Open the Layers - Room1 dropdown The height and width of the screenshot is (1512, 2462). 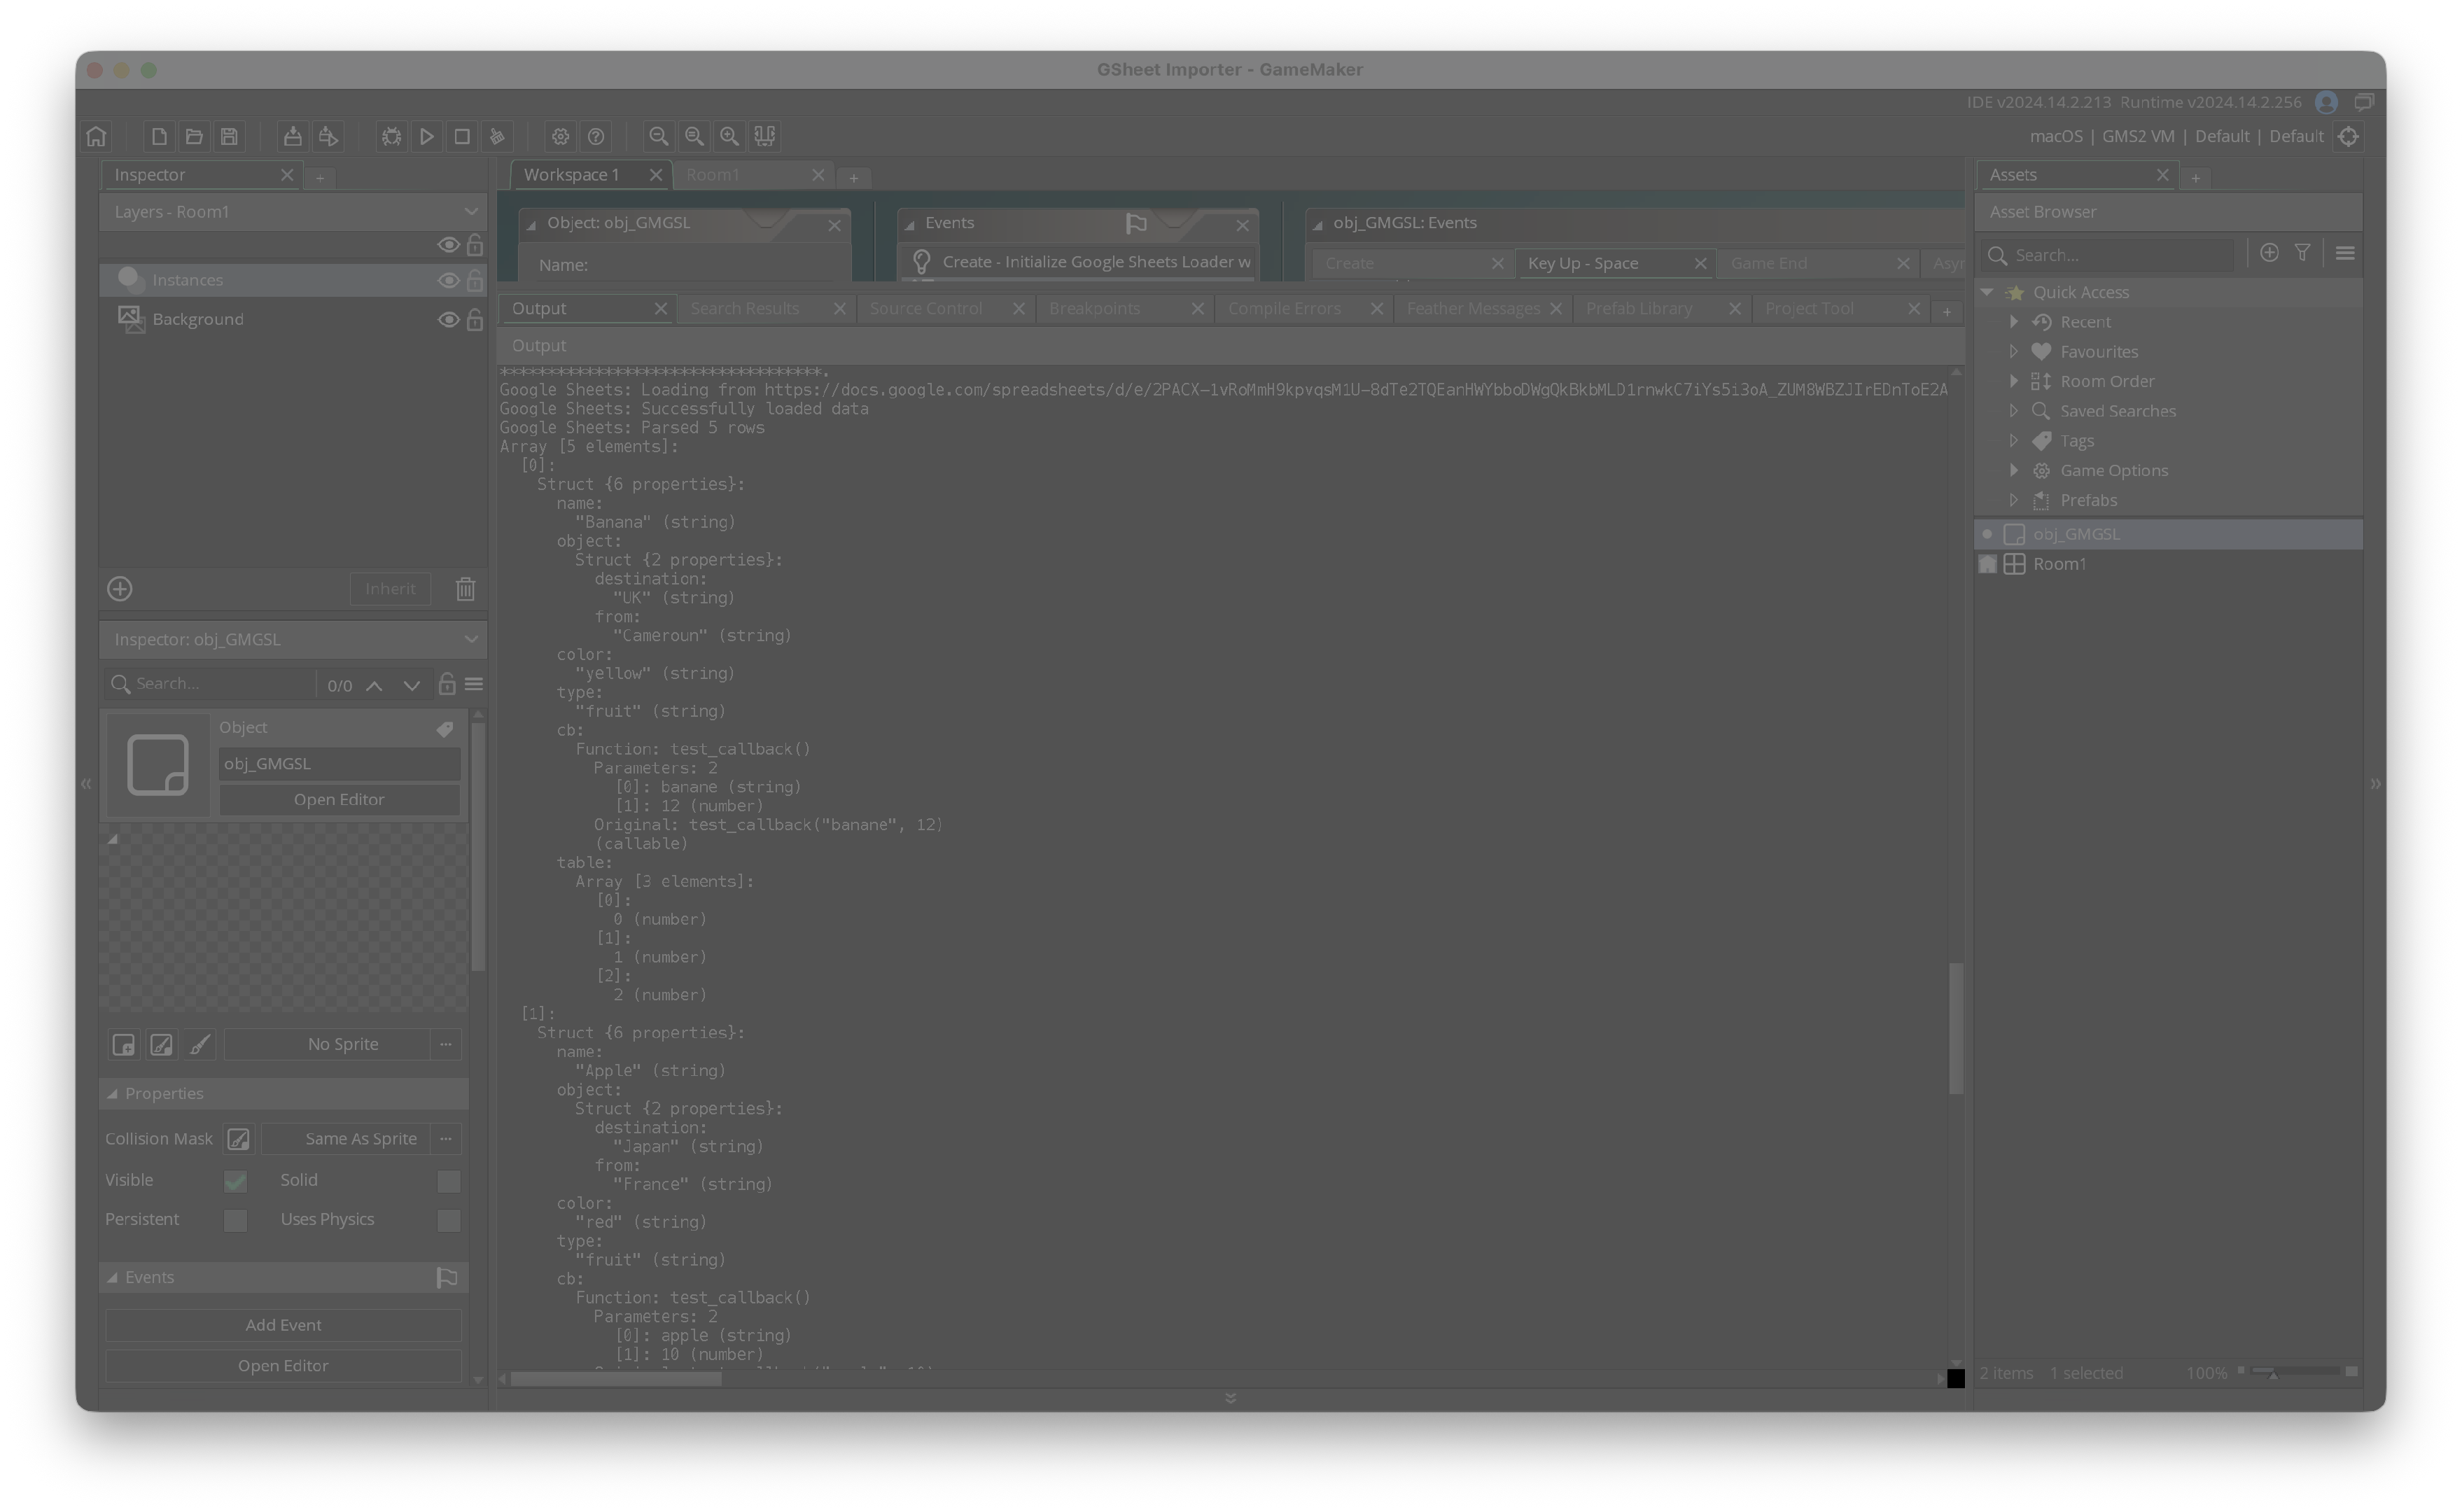[292, 212]
